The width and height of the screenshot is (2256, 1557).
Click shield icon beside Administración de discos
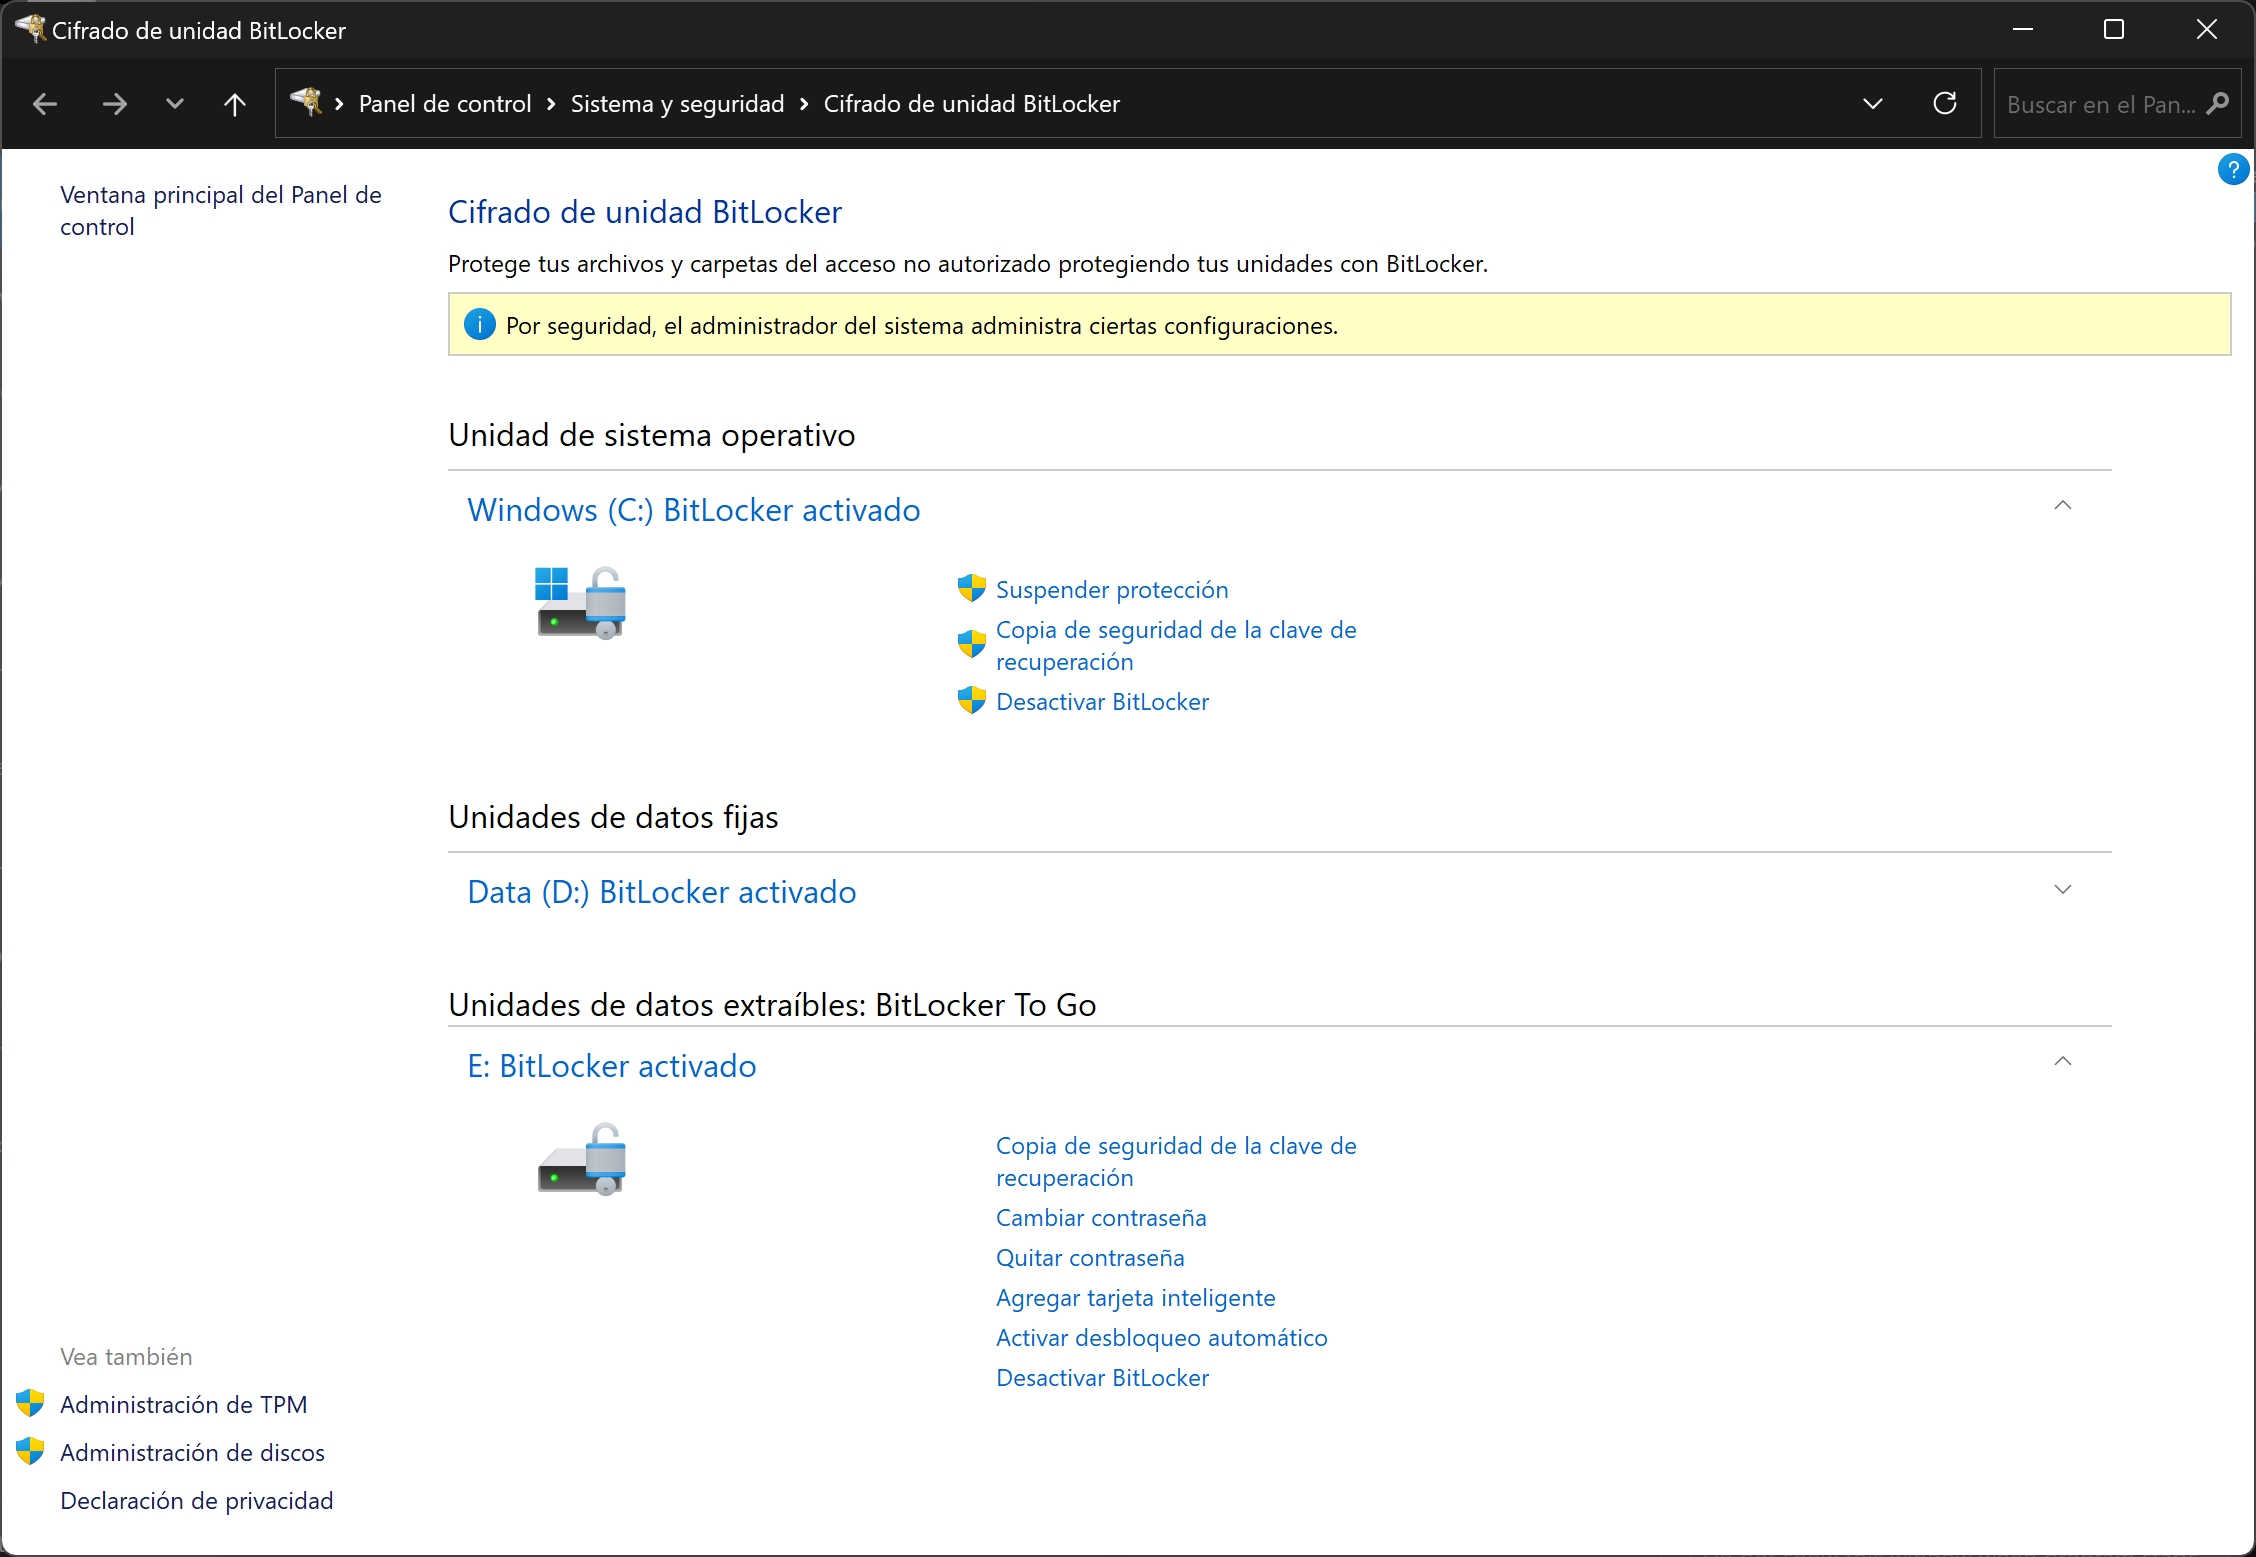coord(31,1452)
